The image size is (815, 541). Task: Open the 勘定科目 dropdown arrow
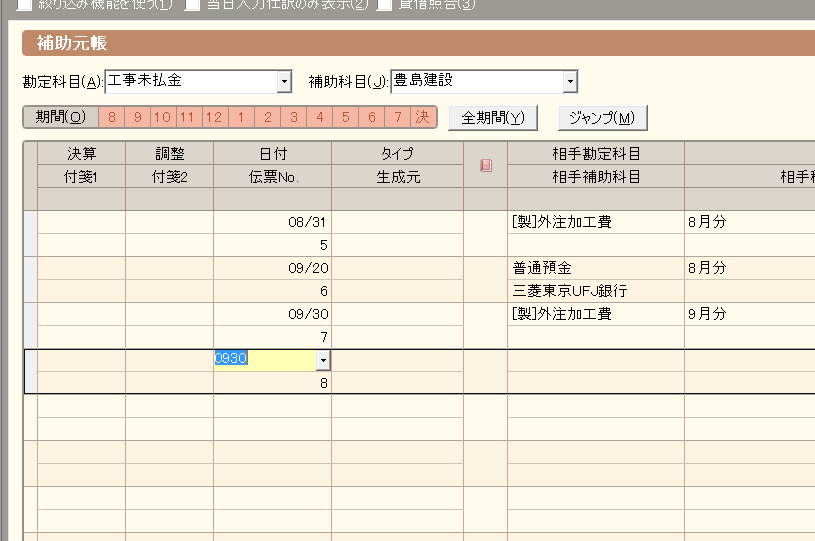click(x=284, y=82)
